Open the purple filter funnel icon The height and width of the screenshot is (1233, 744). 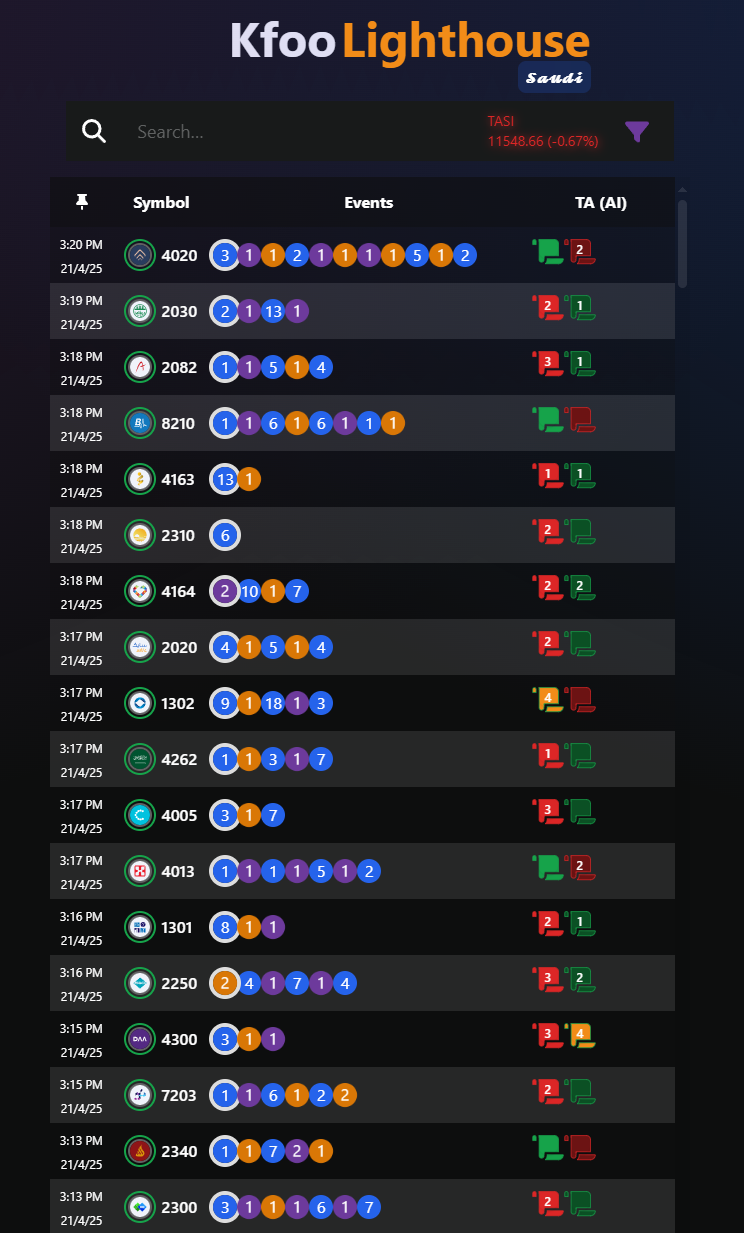pos(637,131)
